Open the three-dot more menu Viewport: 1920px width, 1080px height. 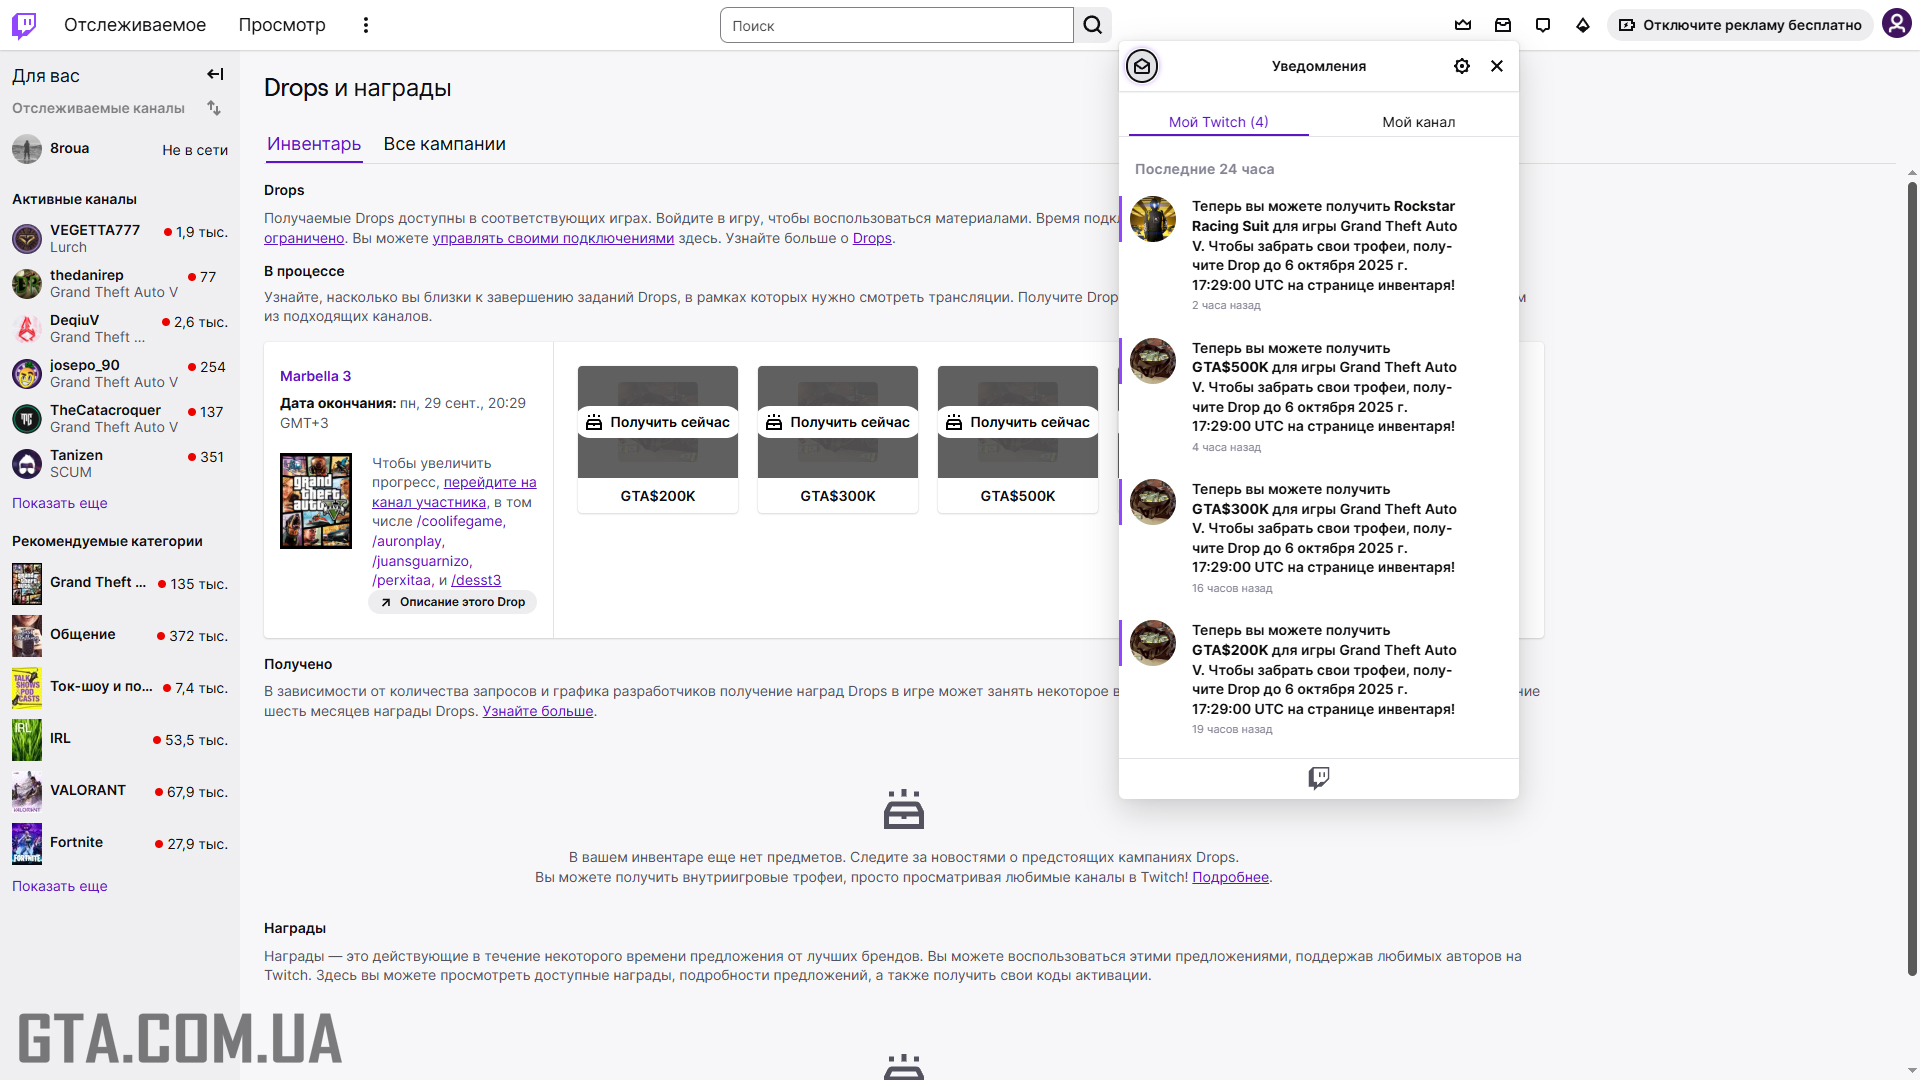366,25
